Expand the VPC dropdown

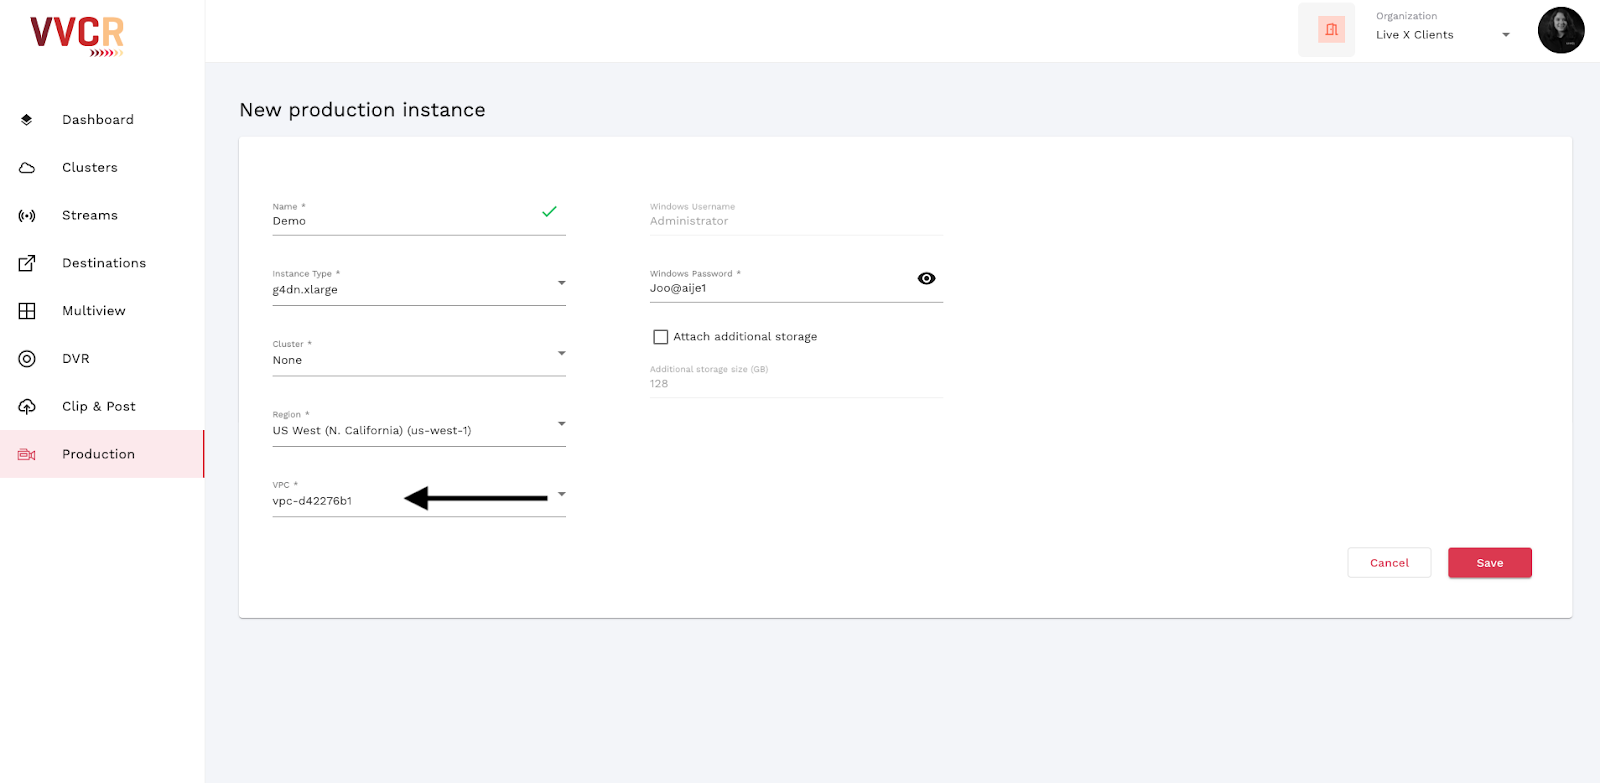[x=562, y=494]
